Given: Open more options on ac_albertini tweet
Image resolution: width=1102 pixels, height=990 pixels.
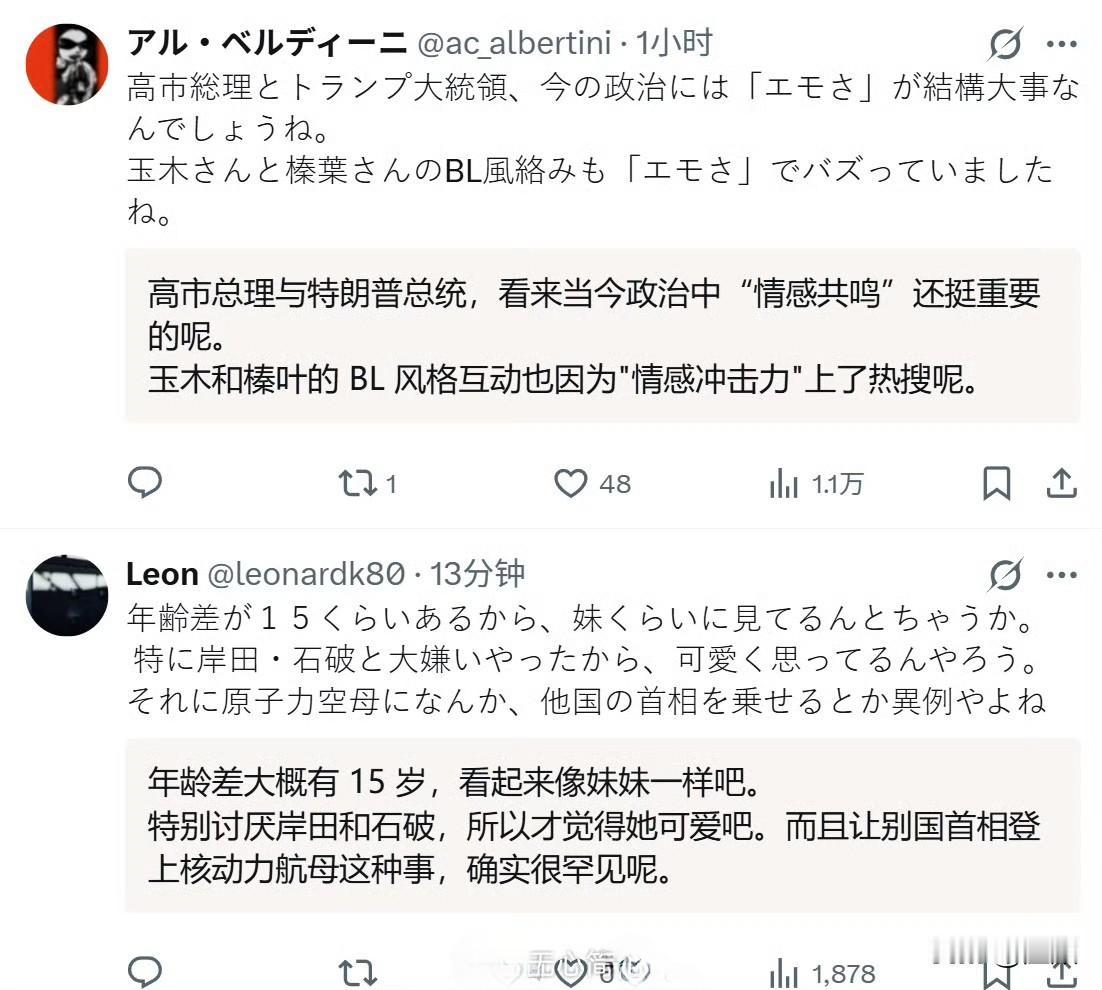Looking at the screenshot, I should click(x=1061, y=44).
